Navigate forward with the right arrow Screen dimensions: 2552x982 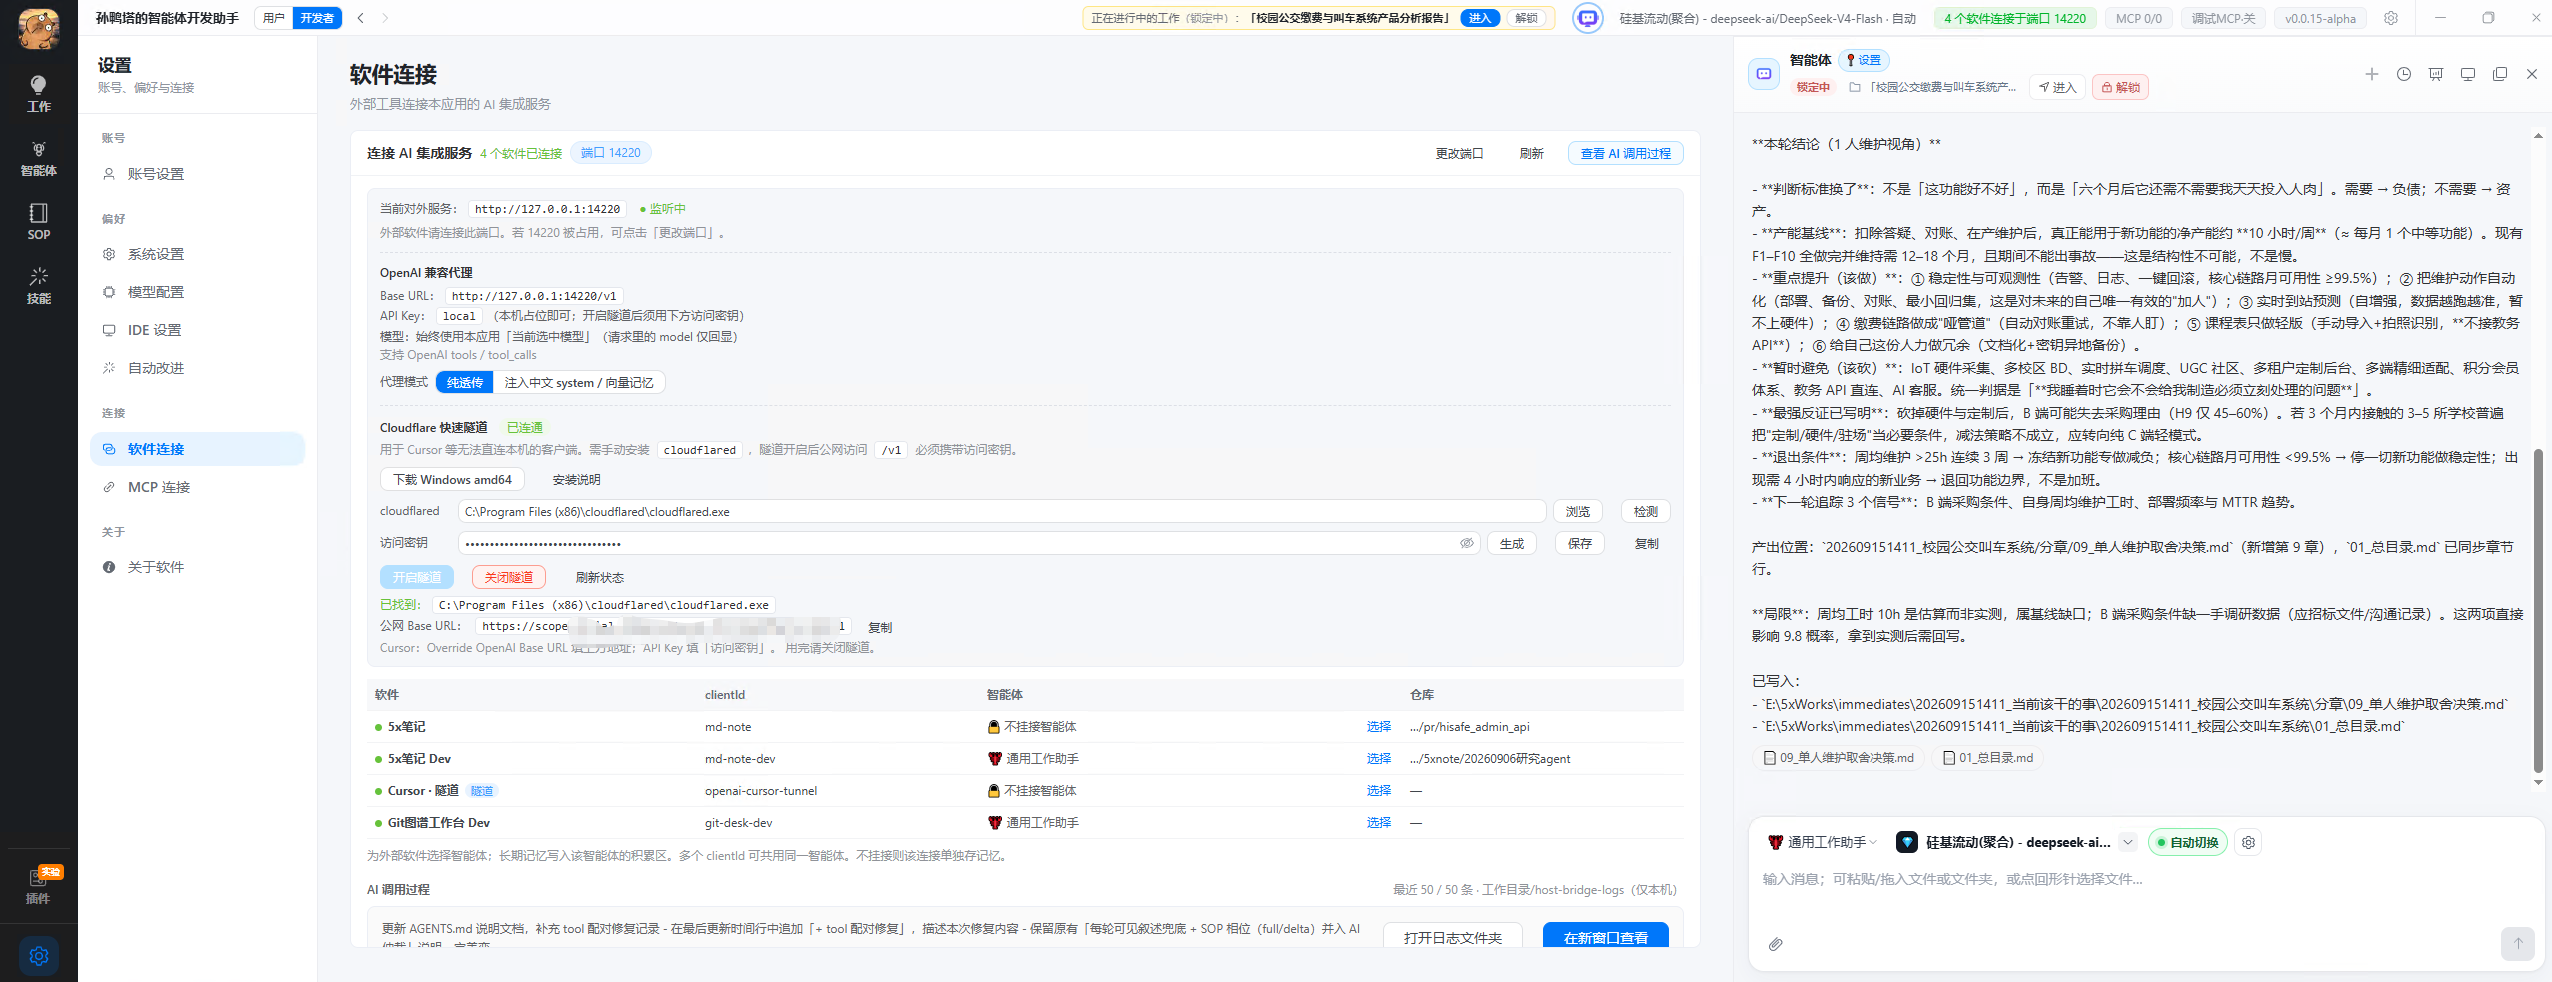click(x=385, y=18)
